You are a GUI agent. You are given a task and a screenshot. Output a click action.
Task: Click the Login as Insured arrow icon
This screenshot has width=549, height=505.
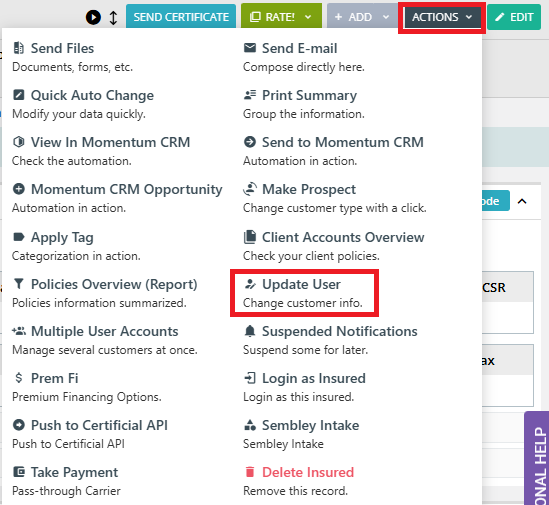tap(250, 378)
